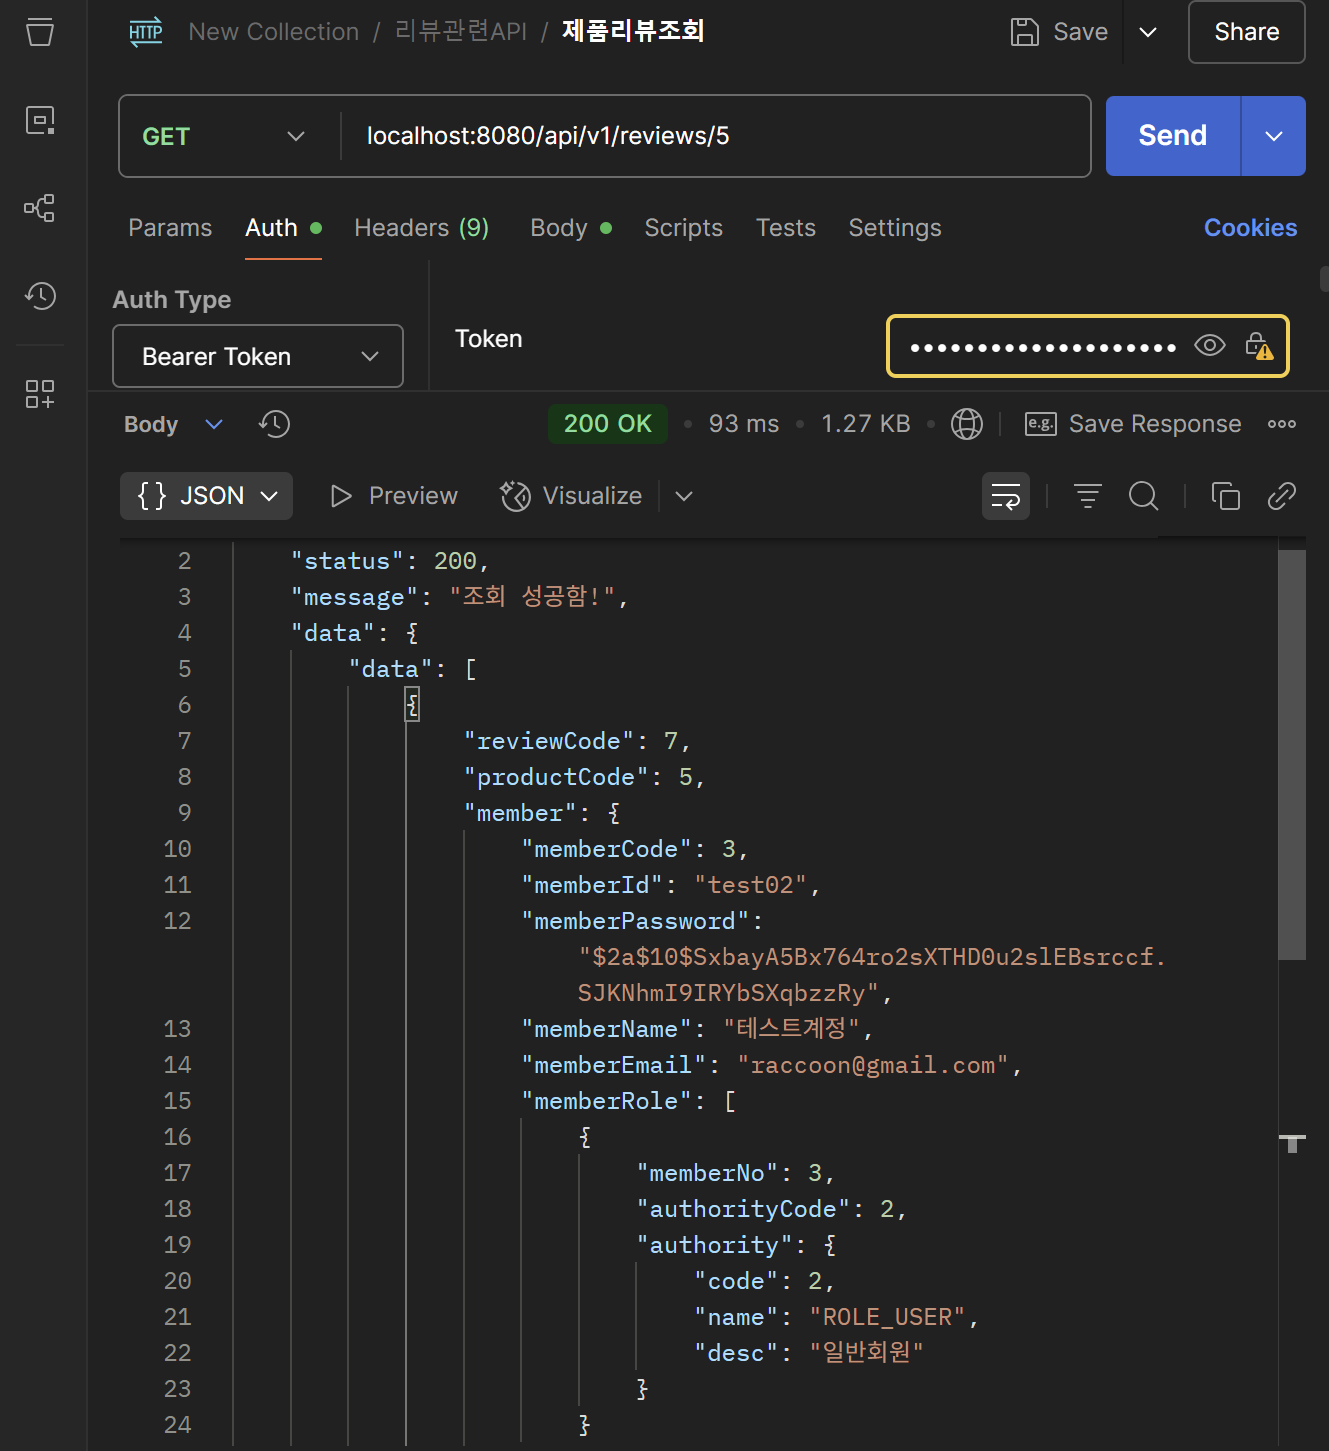1329x1451 pixels.
Task: Click the network globe icon
Action: pyautogui.click(x=966, y=424)
